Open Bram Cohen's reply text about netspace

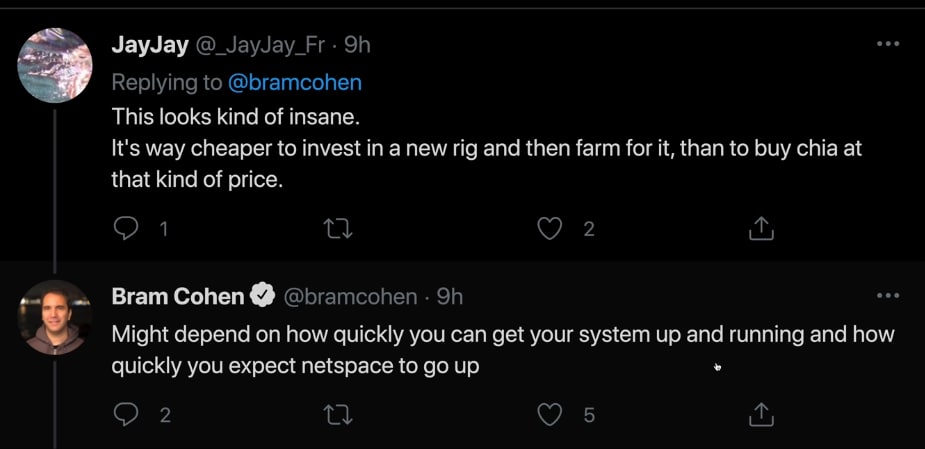click(503, 350)
